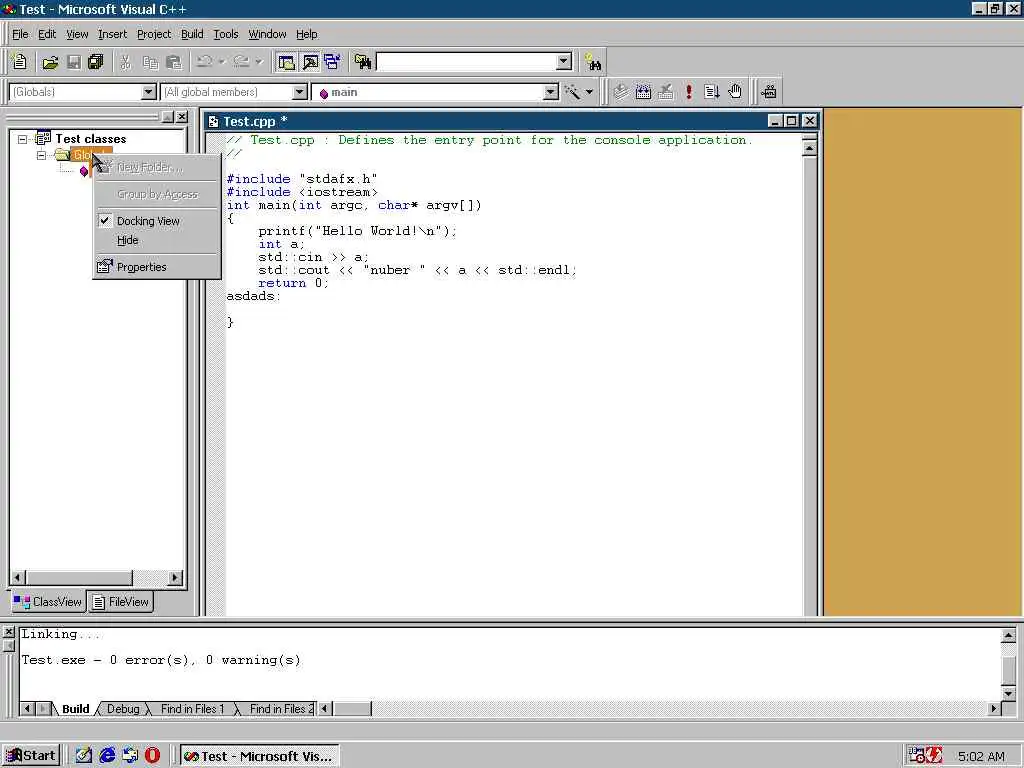Open the WizardBar actions dropdown arrow
The width and height of the screenshot is (1024, 768).
[x=589, y=92]
